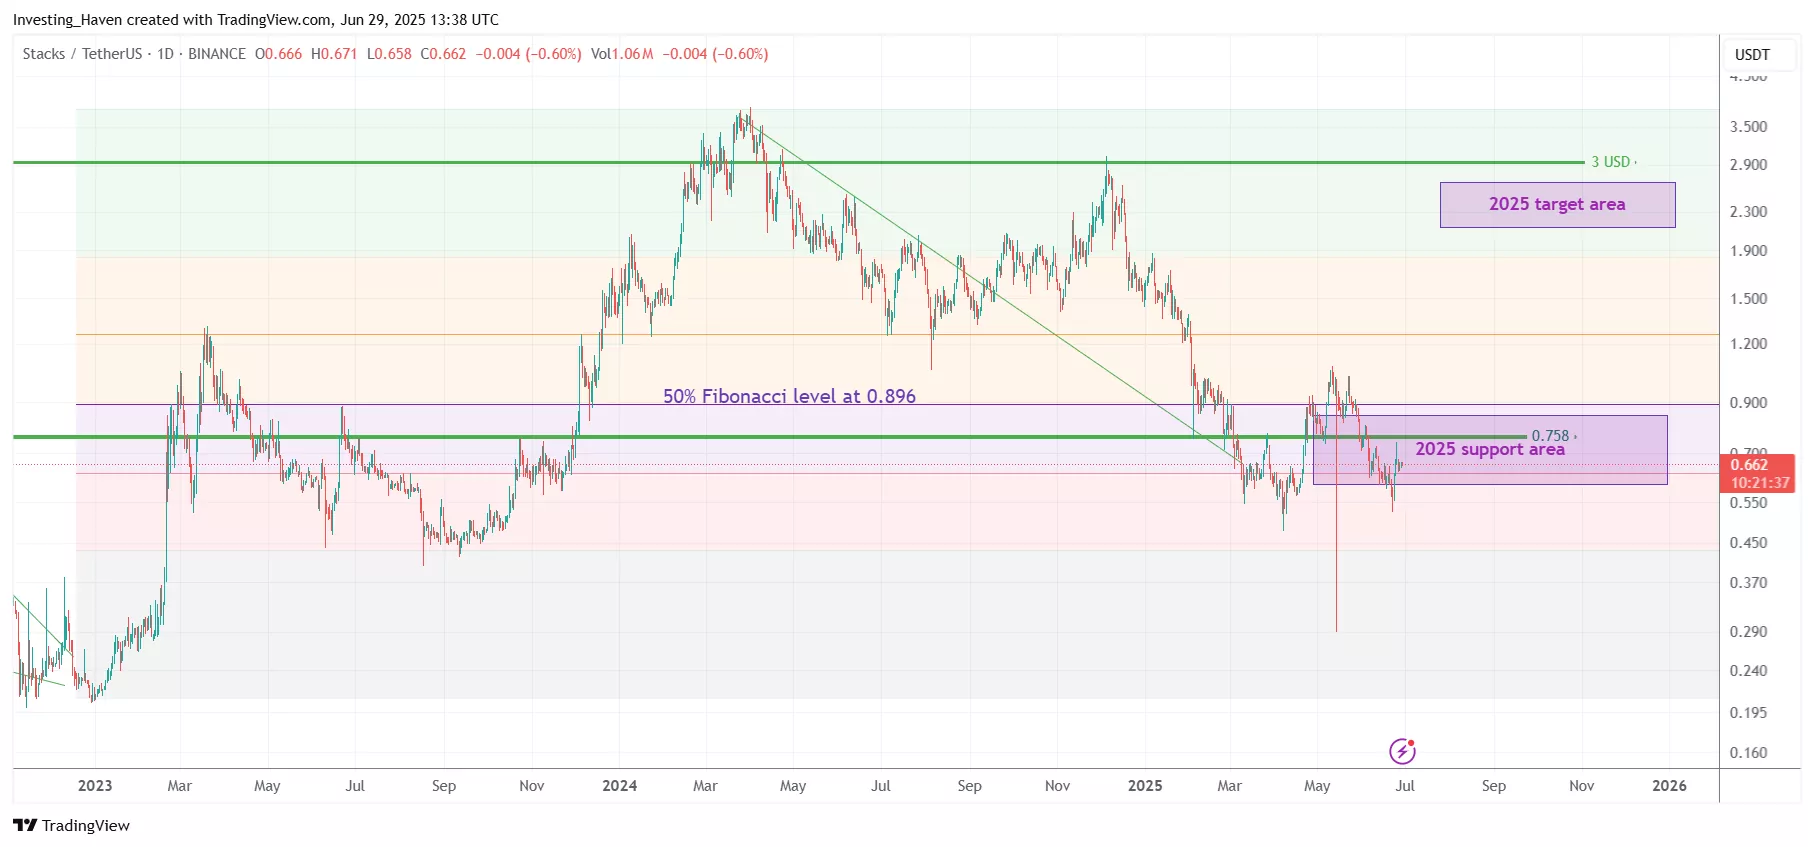Click the BINANCE exchange label
This screenshot has height=847, width=1814.
pos(217,54)
